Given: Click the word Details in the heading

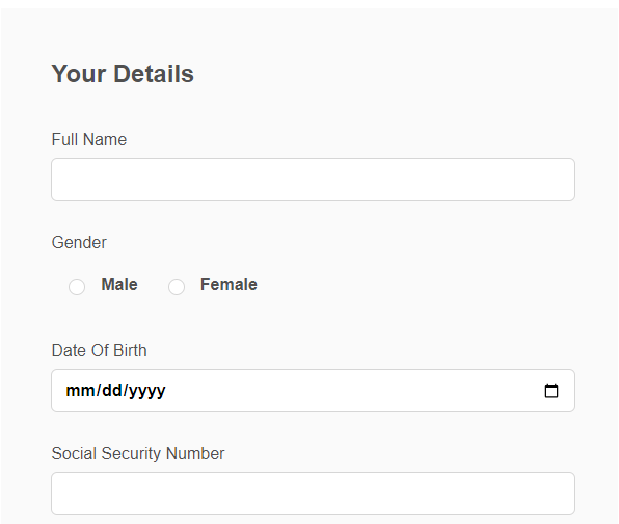Looking at the screenshot, I should (x=154, y=74).
